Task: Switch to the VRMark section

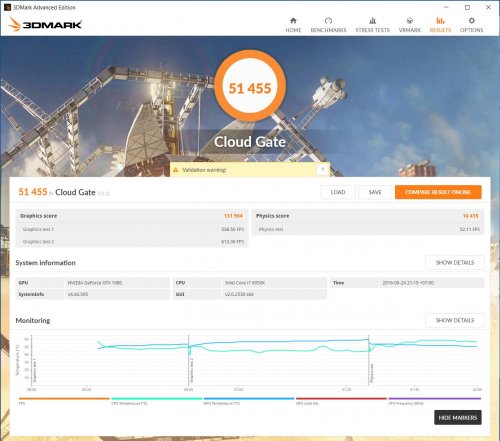Action: click(410, 25)
